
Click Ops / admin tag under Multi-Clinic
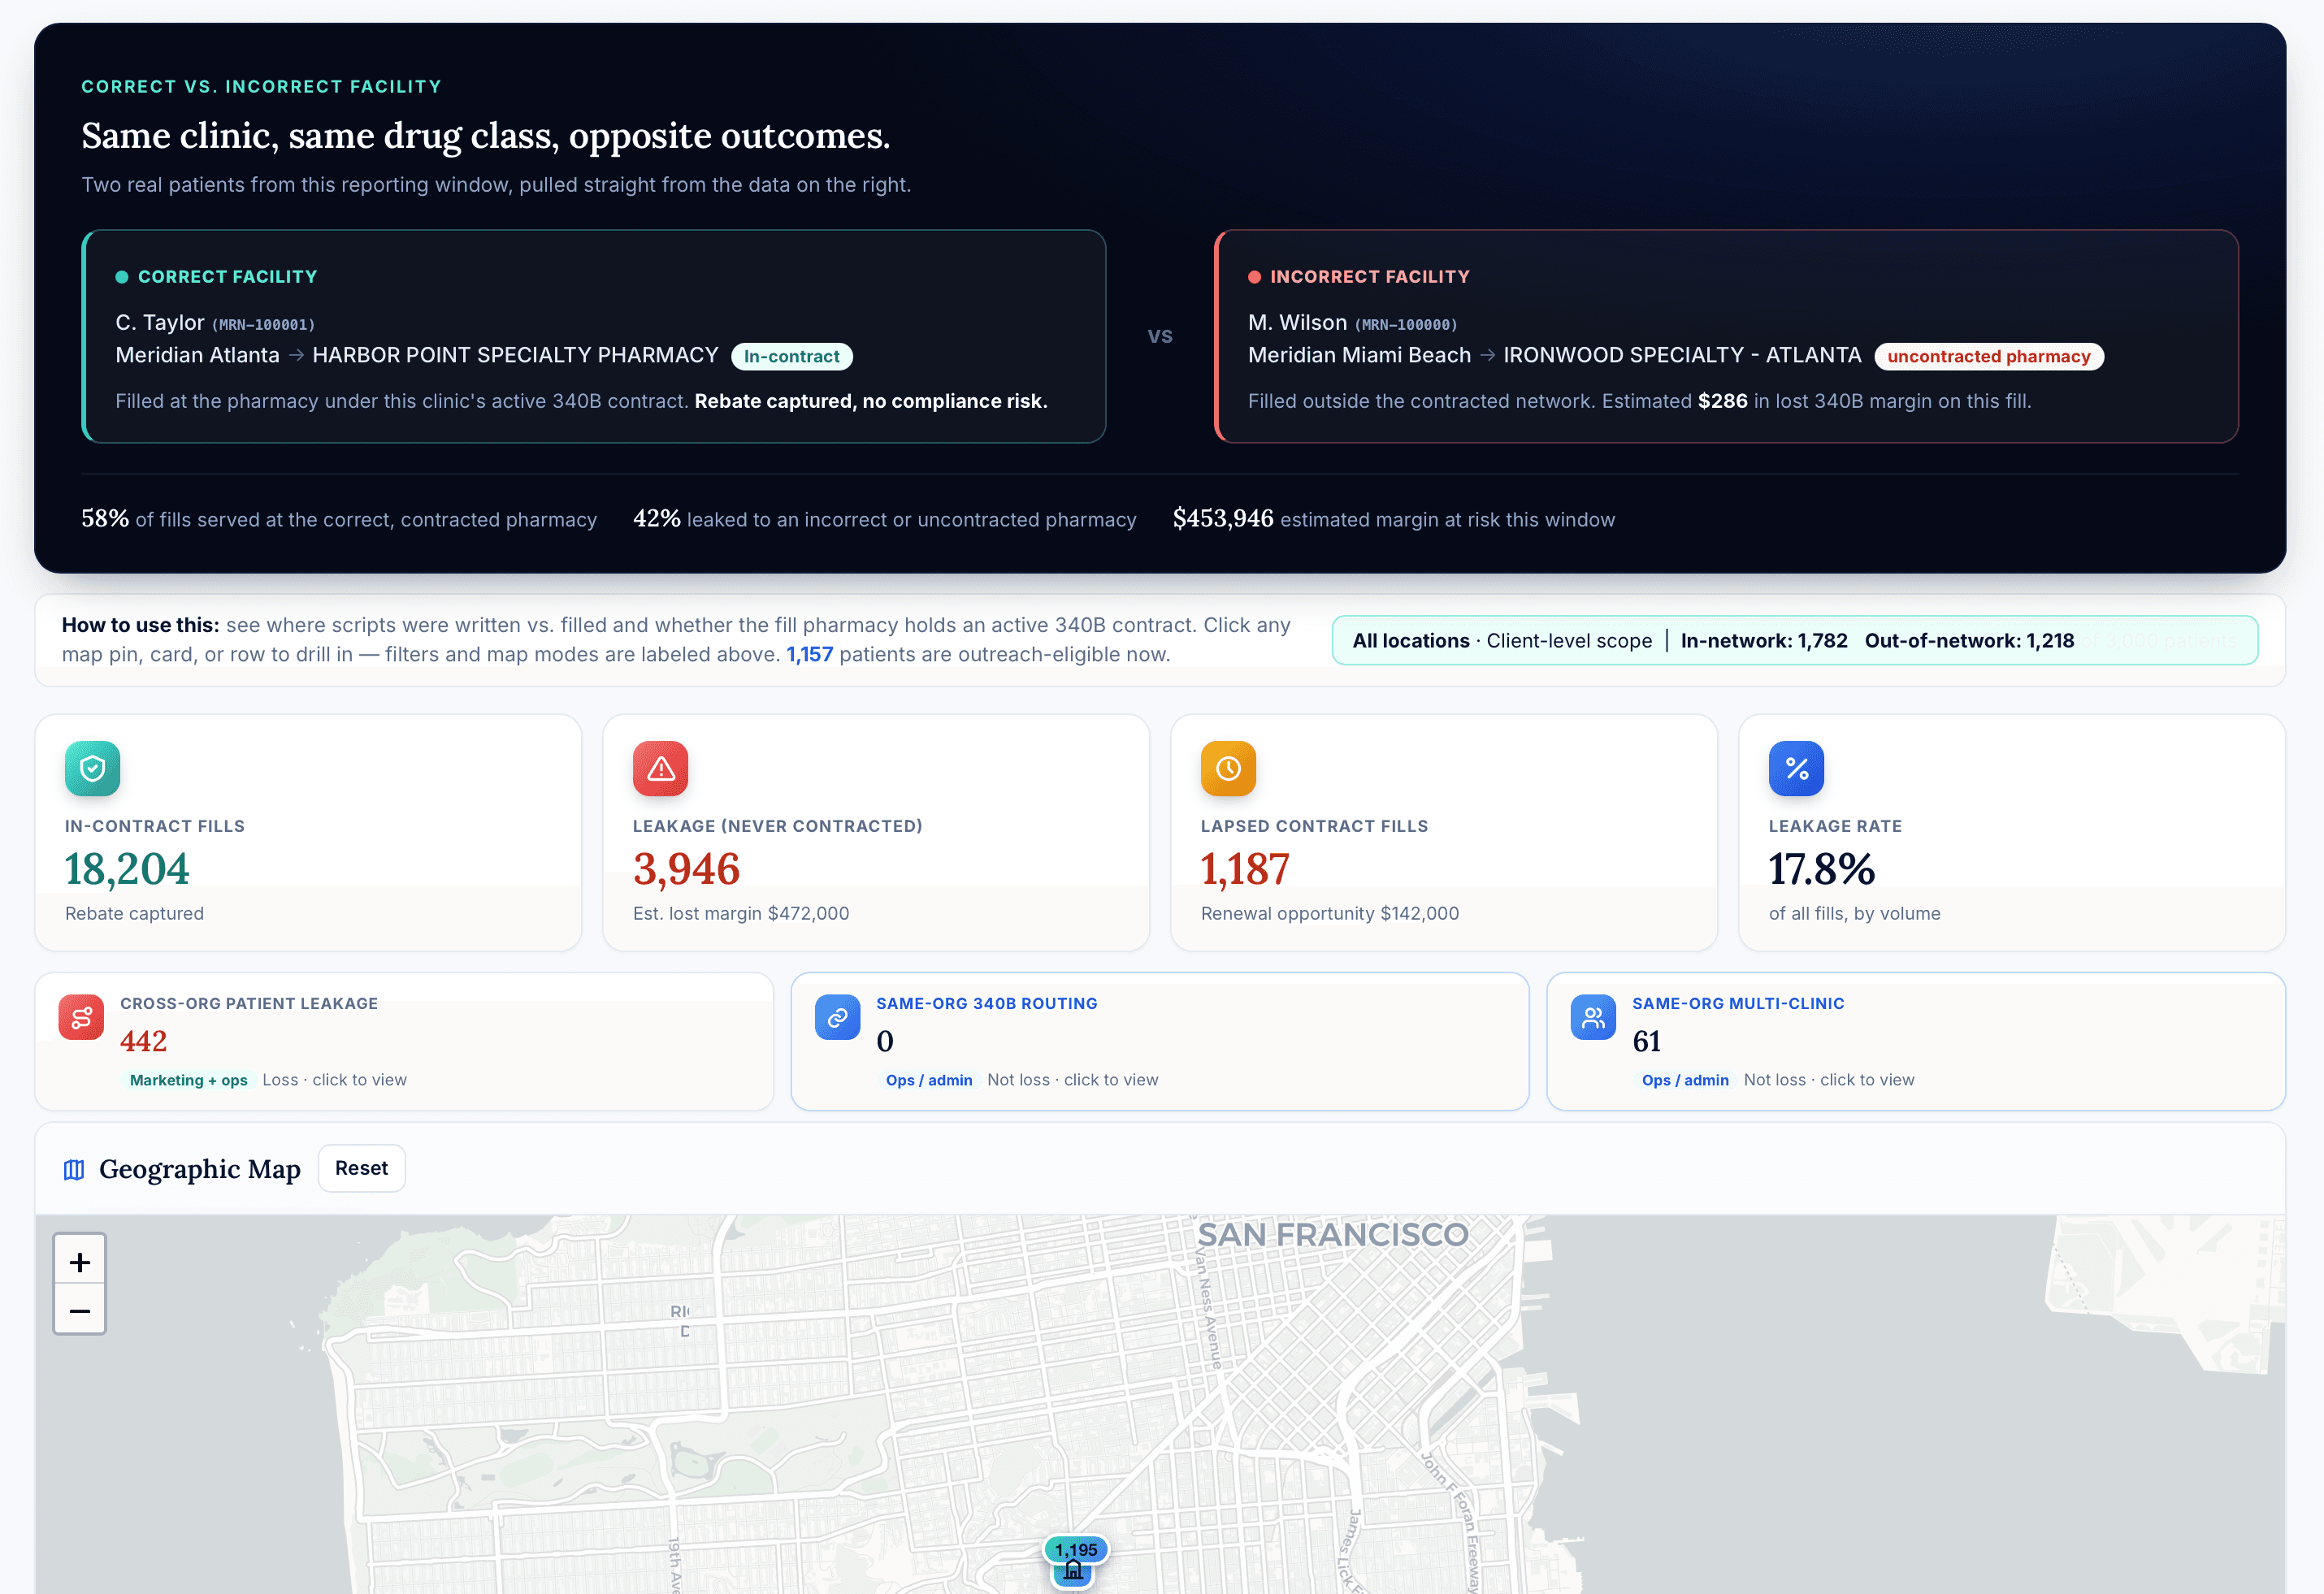click(1684, 1080)
